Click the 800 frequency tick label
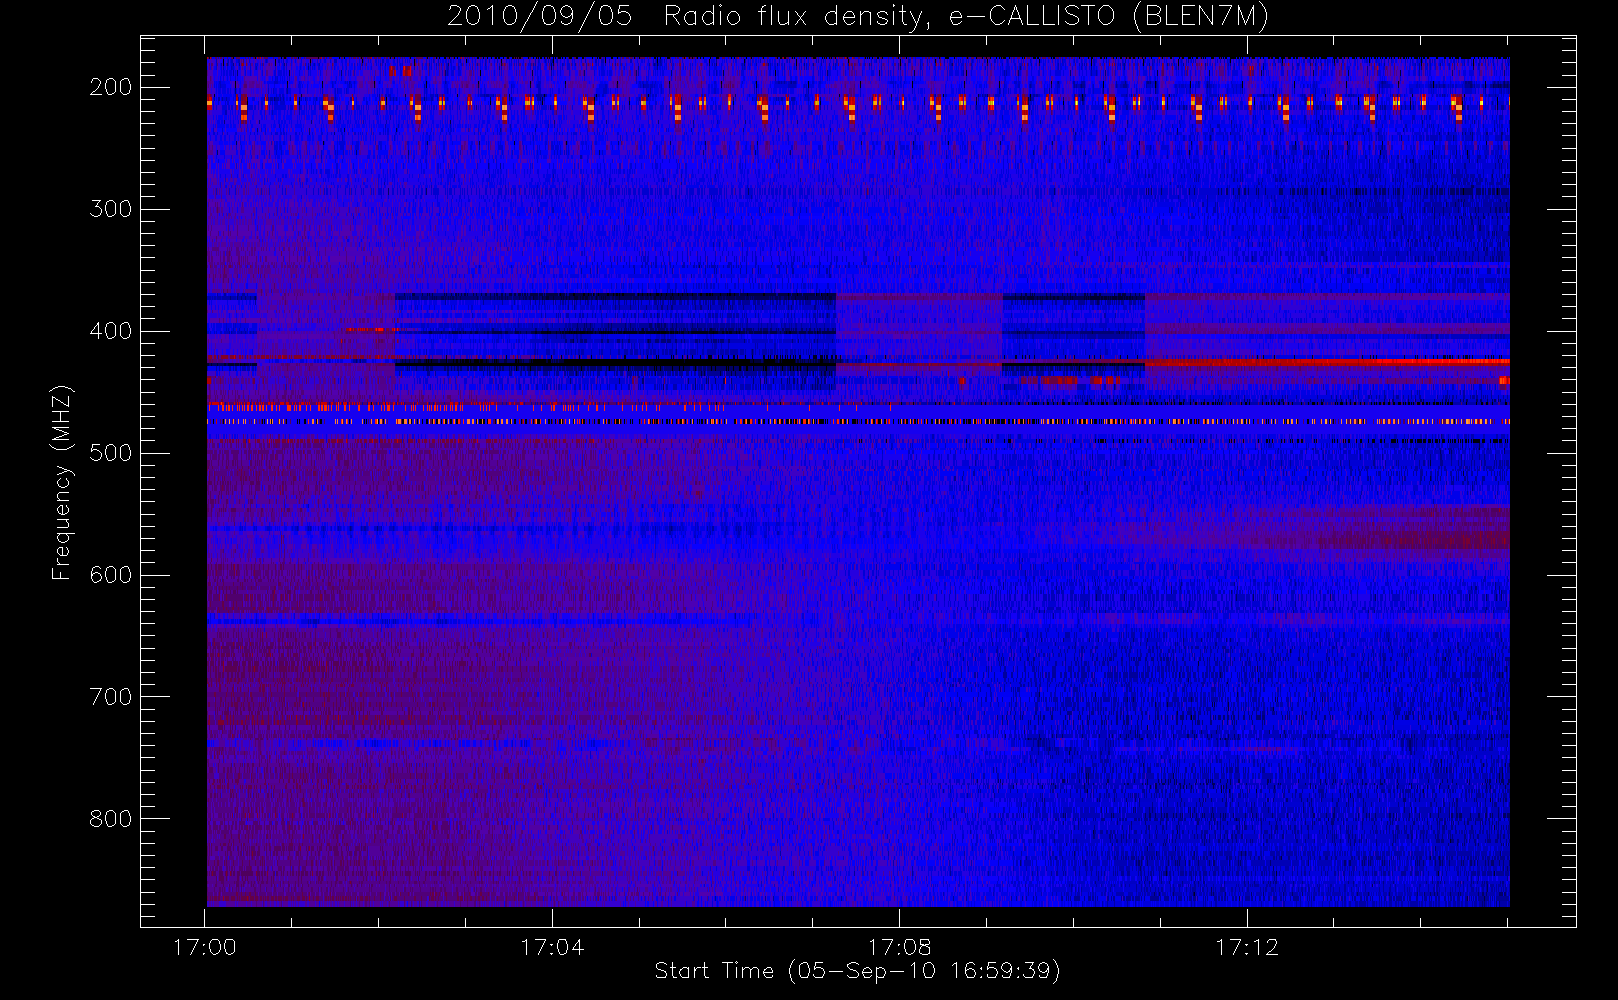 point(110,819)
